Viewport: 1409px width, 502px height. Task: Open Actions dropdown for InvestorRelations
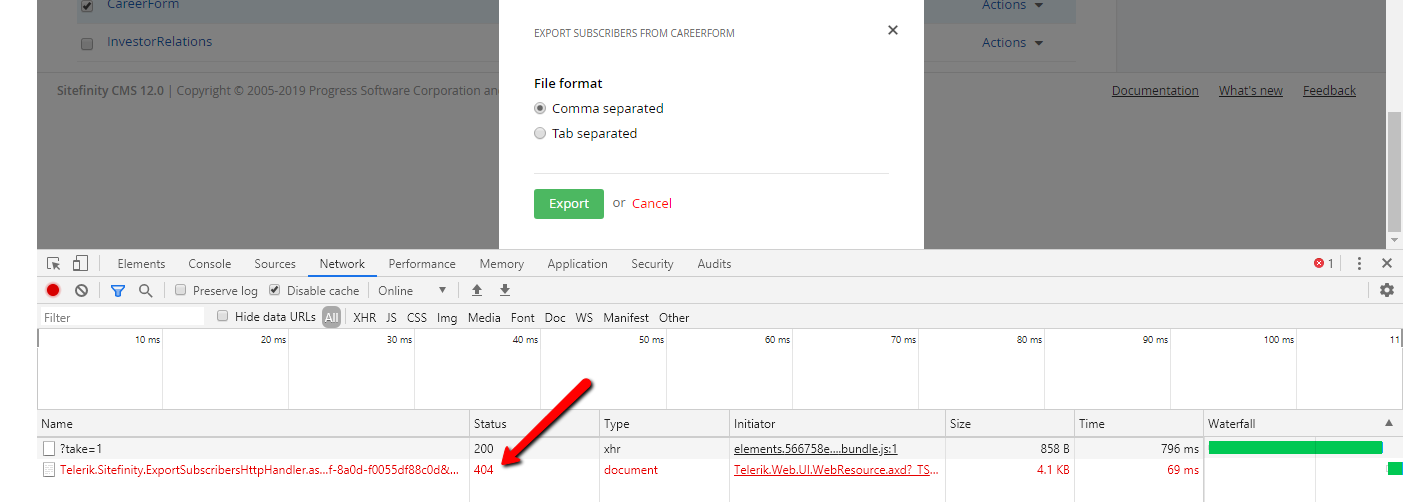click(x=1012, y=43)
